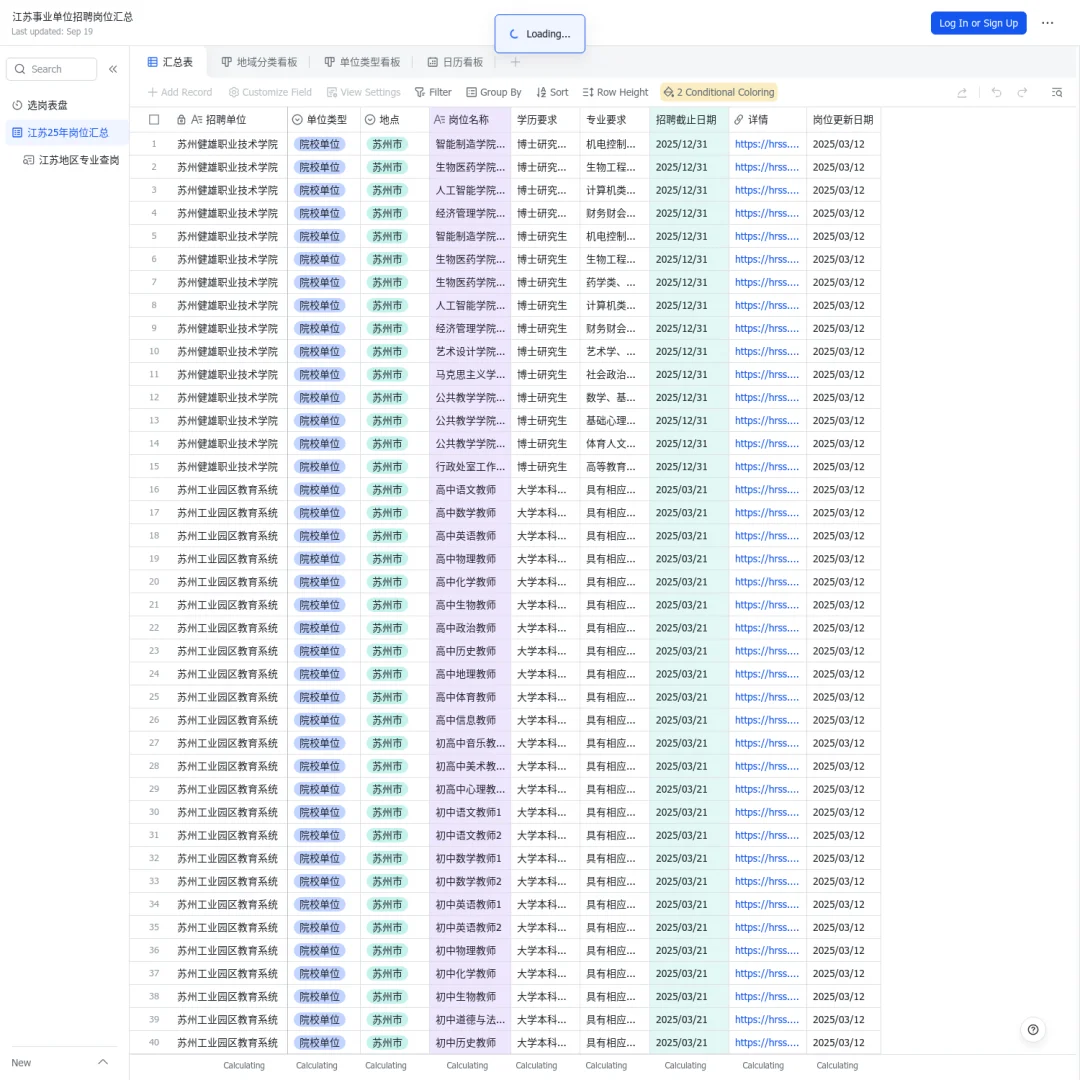The height and width of the screenshot is (1080, 1080).
Task: Toggle the select-all checkbox in header
Action: pyautogui.click(x=154, y=119)
